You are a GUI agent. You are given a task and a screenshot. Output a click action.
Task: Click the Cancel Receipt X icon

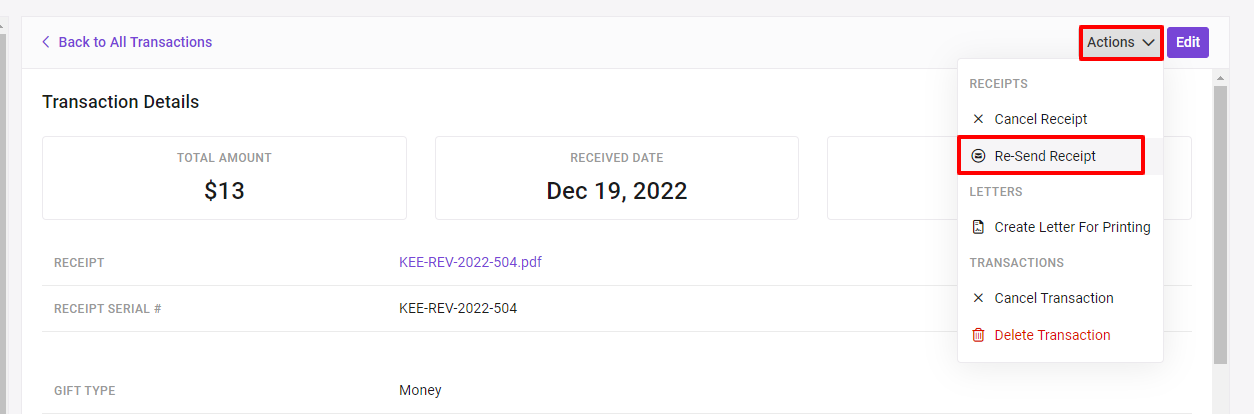coord(978,119)
